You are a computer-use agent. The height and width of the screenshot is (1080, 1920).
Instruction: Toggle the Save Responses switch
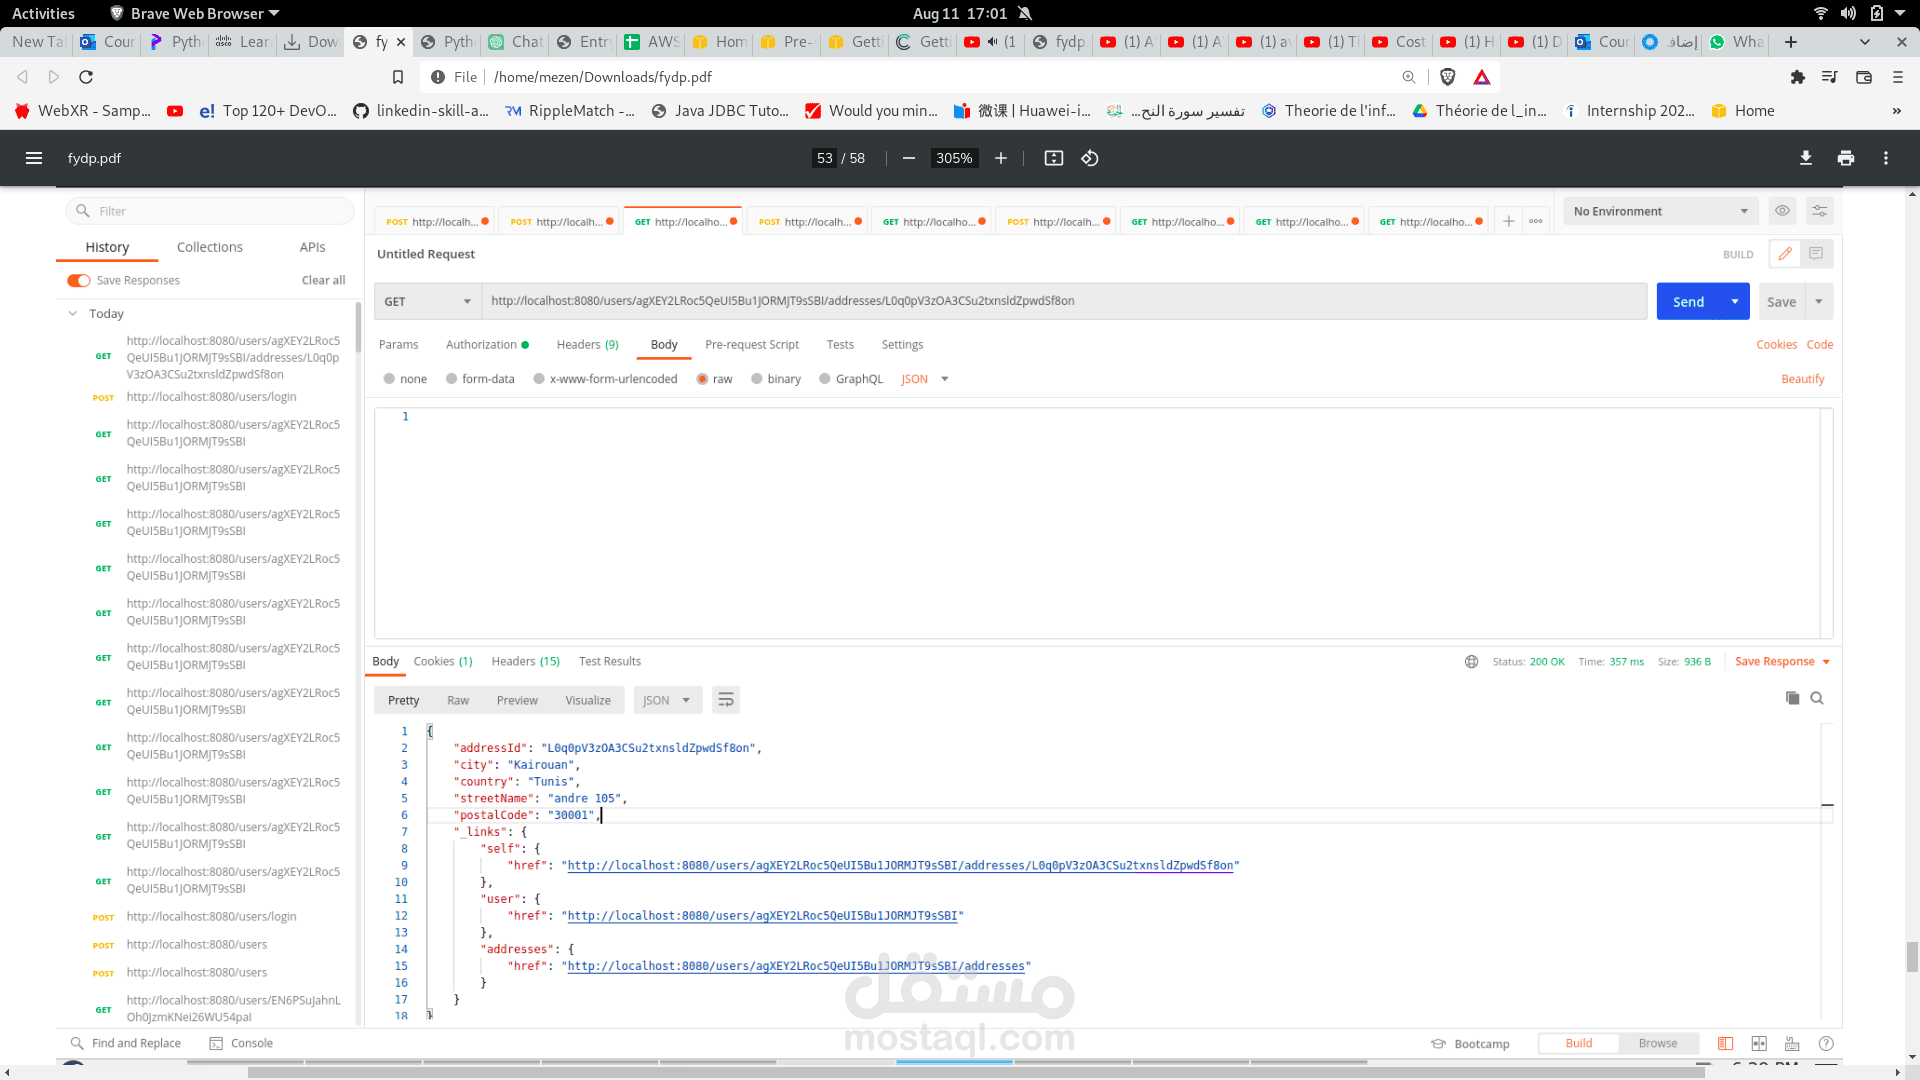[79, 281]
